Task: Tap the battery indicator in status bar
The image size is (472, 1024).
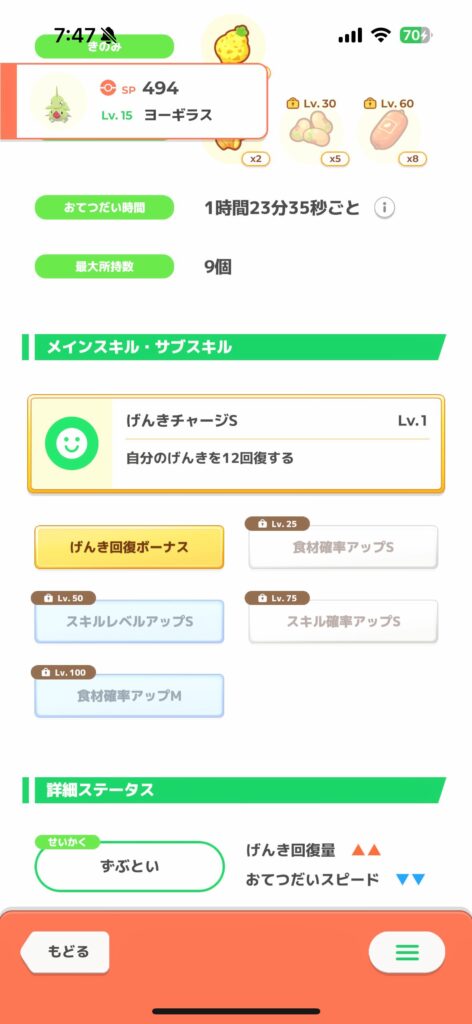Action: [417, 35]
